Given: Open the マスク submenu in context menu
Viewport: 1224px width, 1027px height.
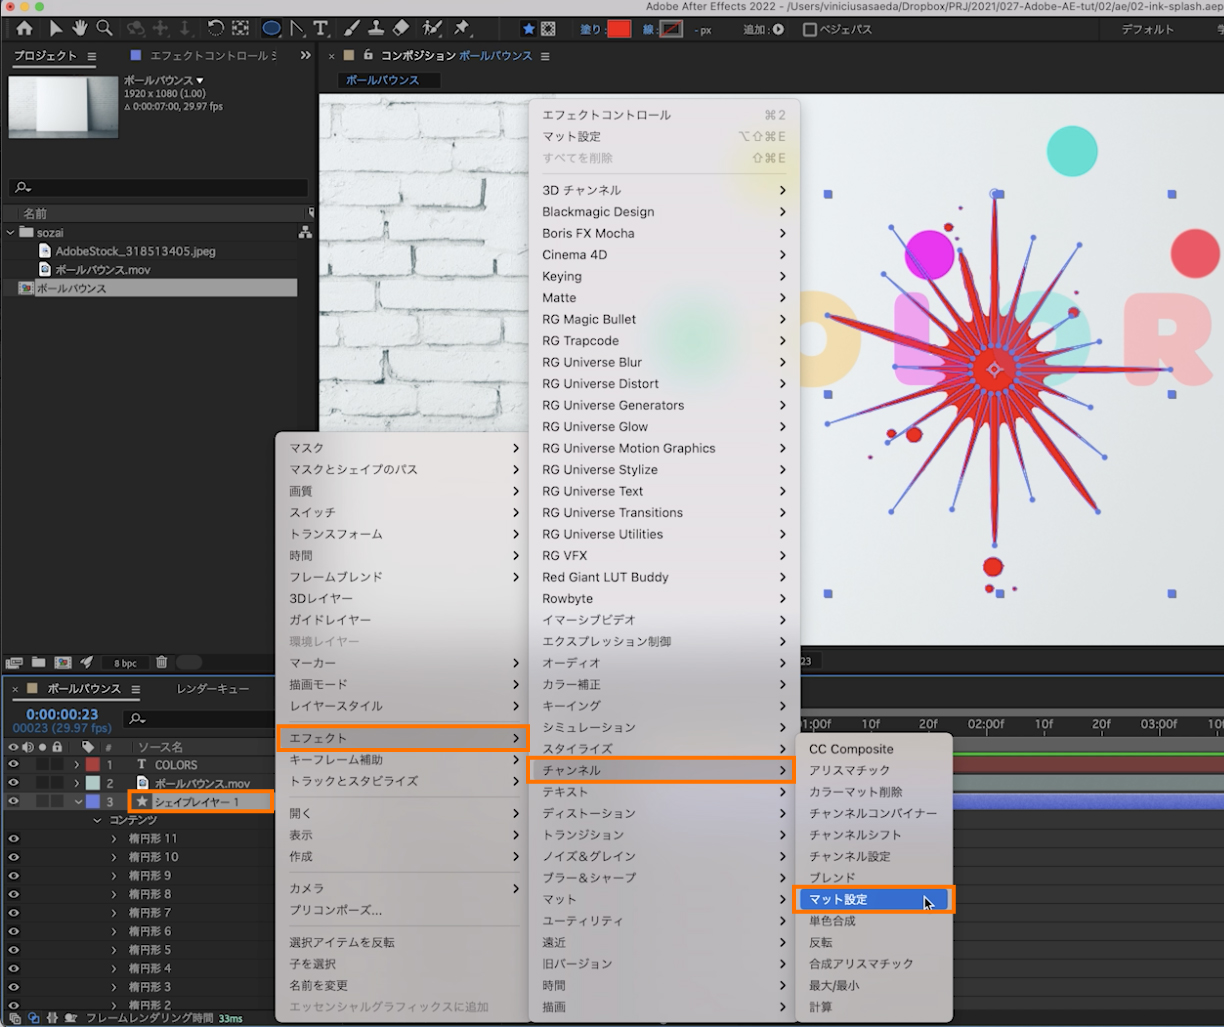Looking at the screenshot, I should (403, 448).
